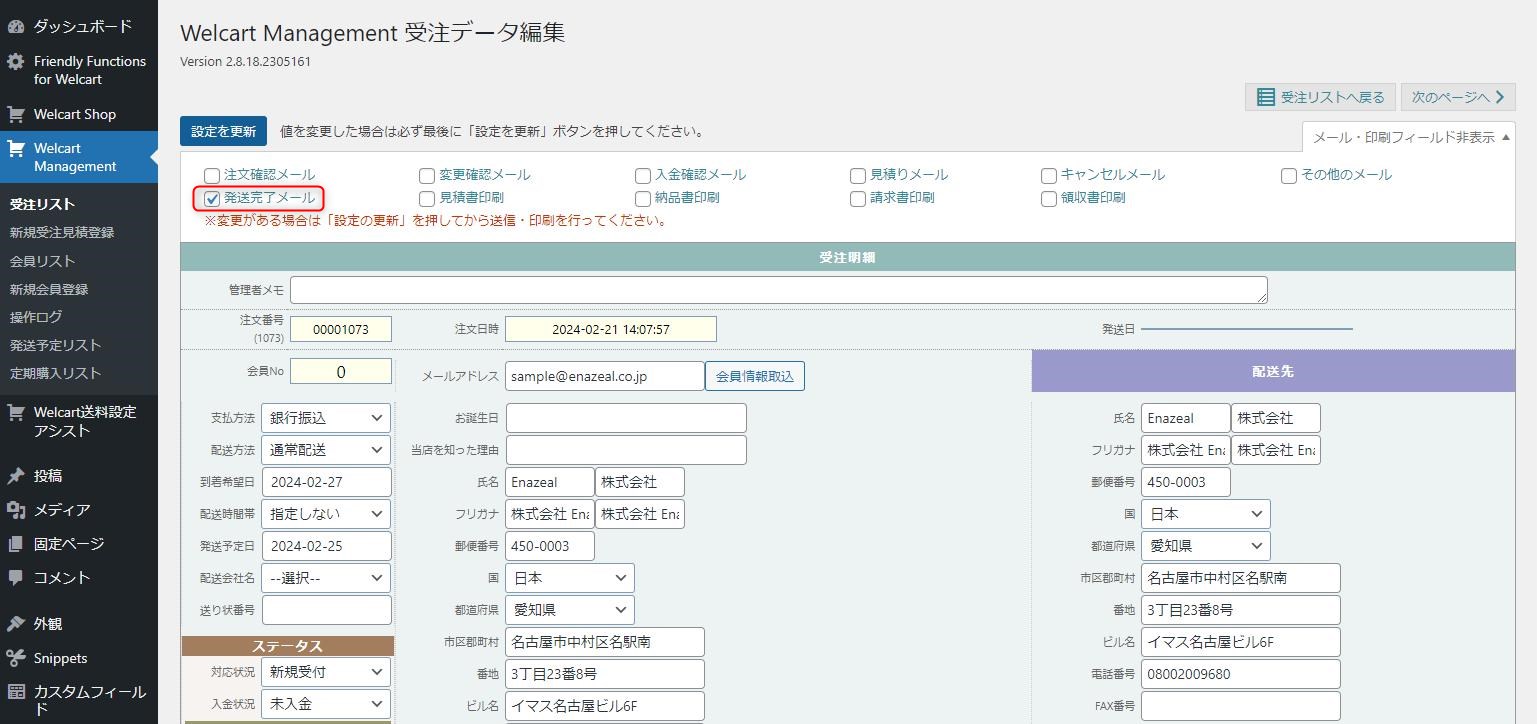Image resolution: width=1537 pixels, height=724 pixels.
Task: Click the speech bubble icon beside コメント
Action: point(15,578)
